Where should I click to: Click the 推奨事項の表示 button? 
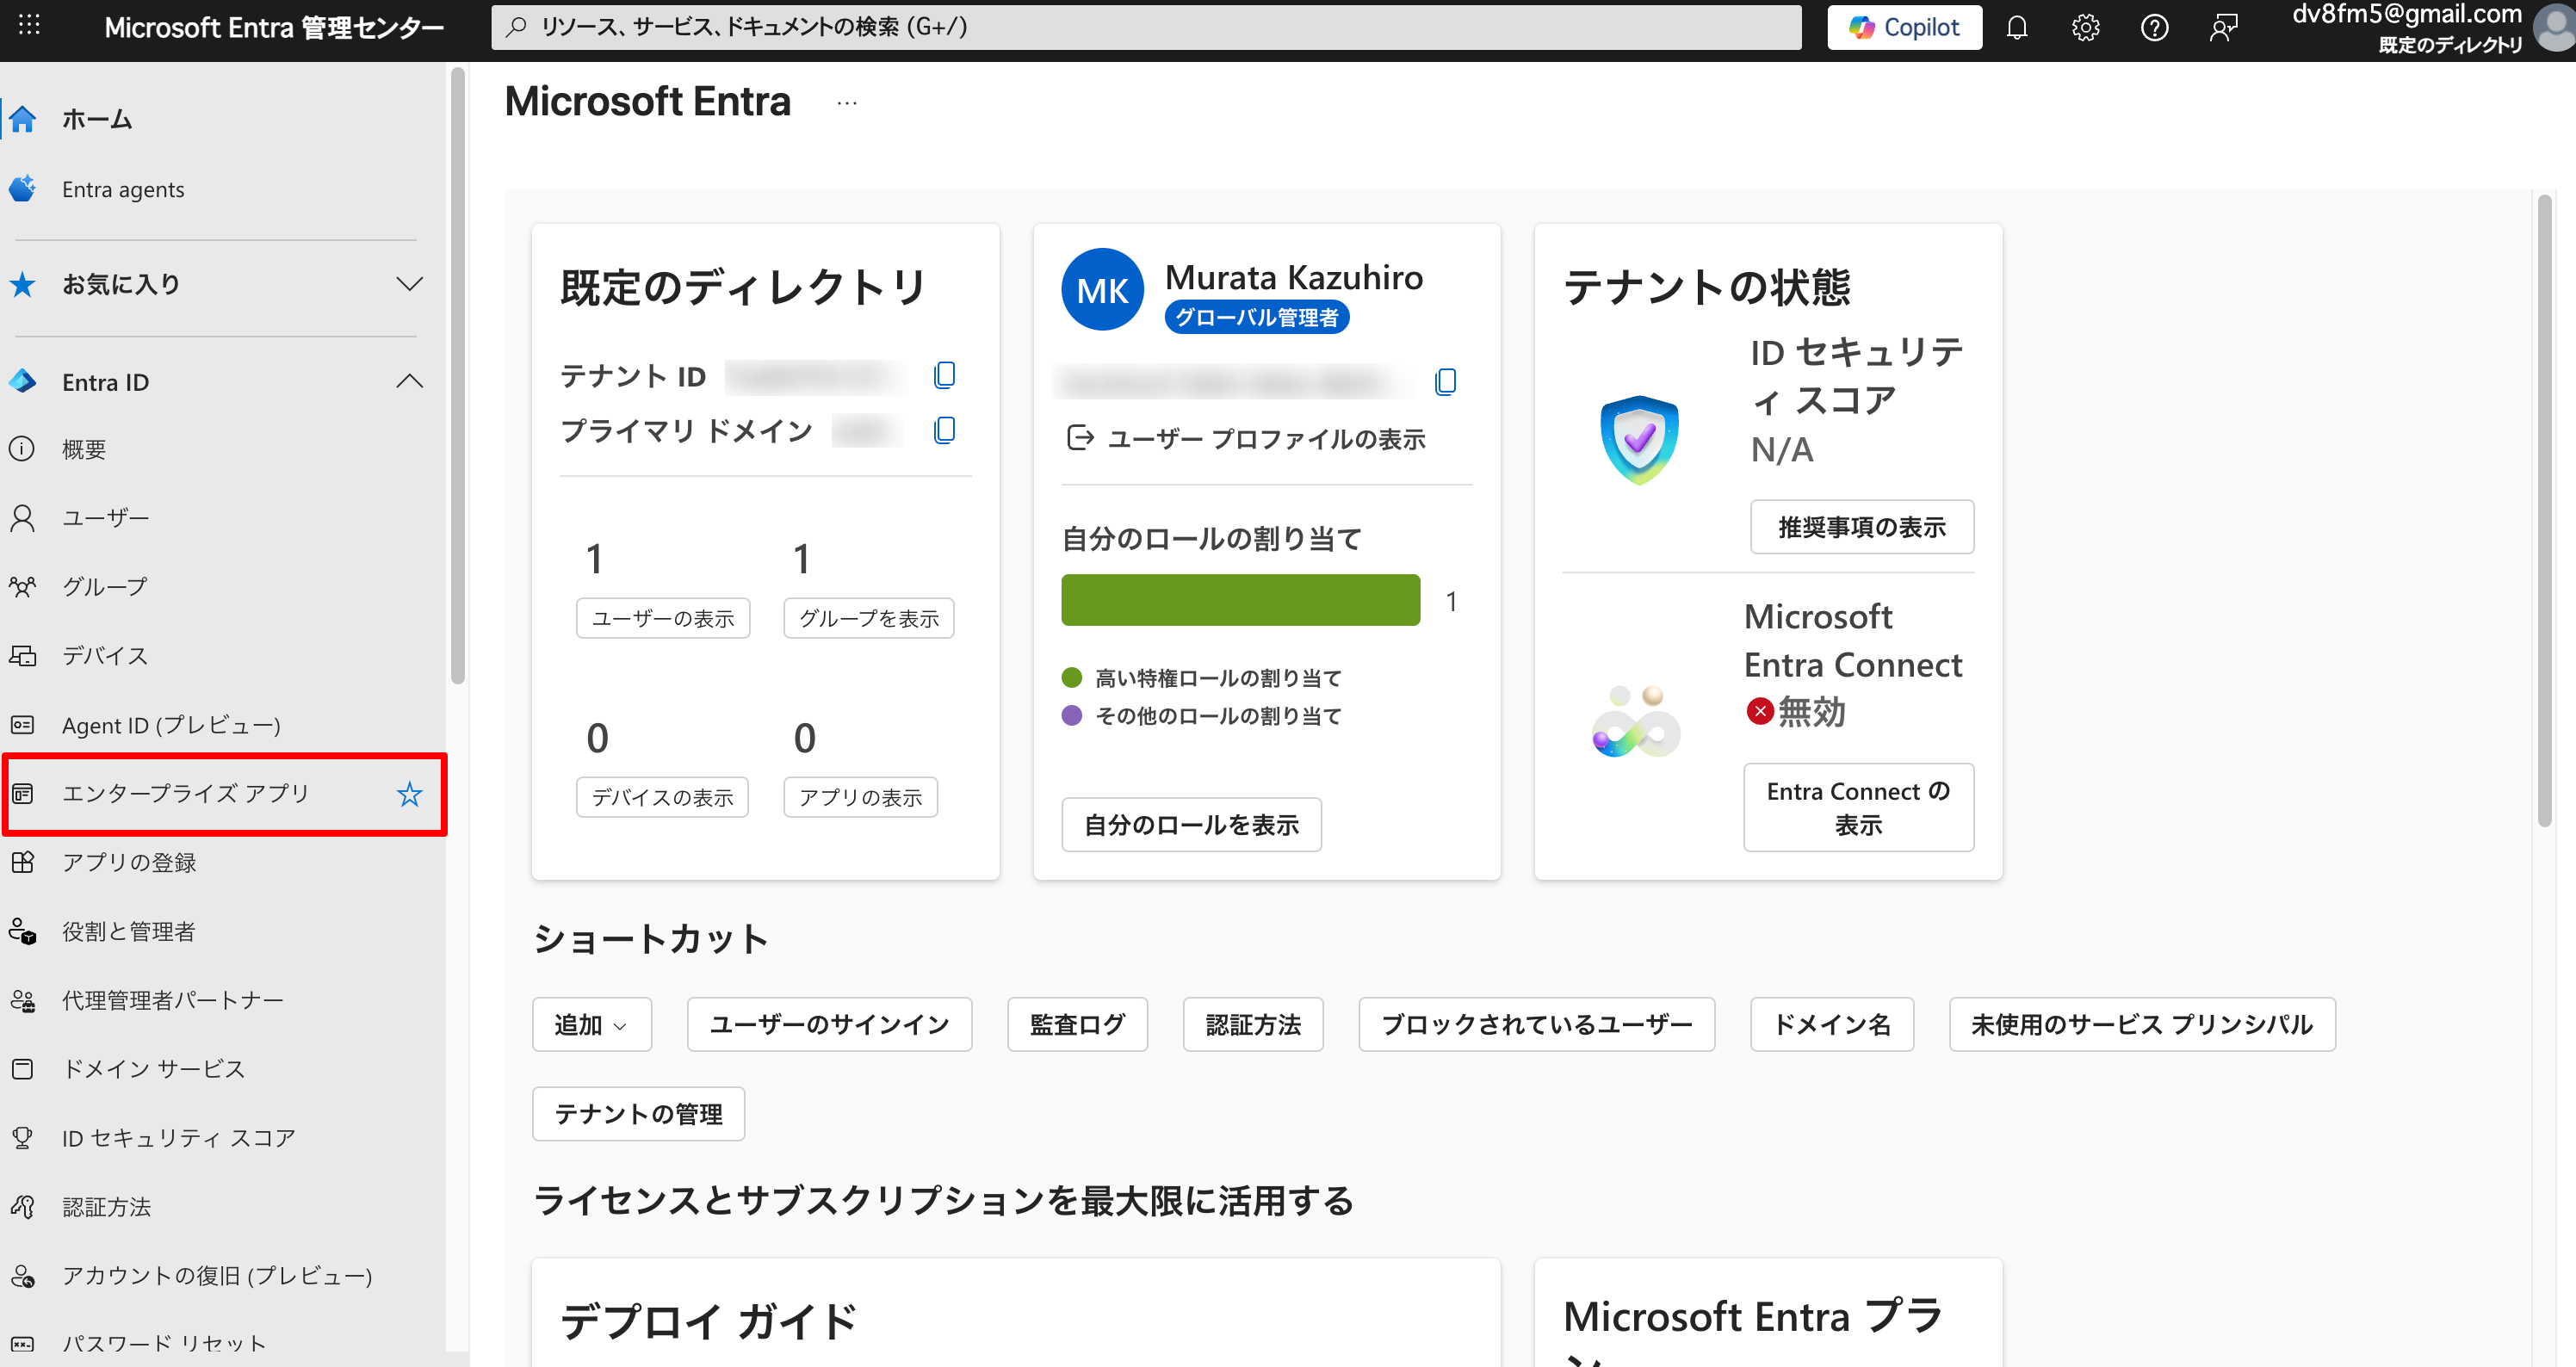pyautogui.click(x=1861, y=527)
